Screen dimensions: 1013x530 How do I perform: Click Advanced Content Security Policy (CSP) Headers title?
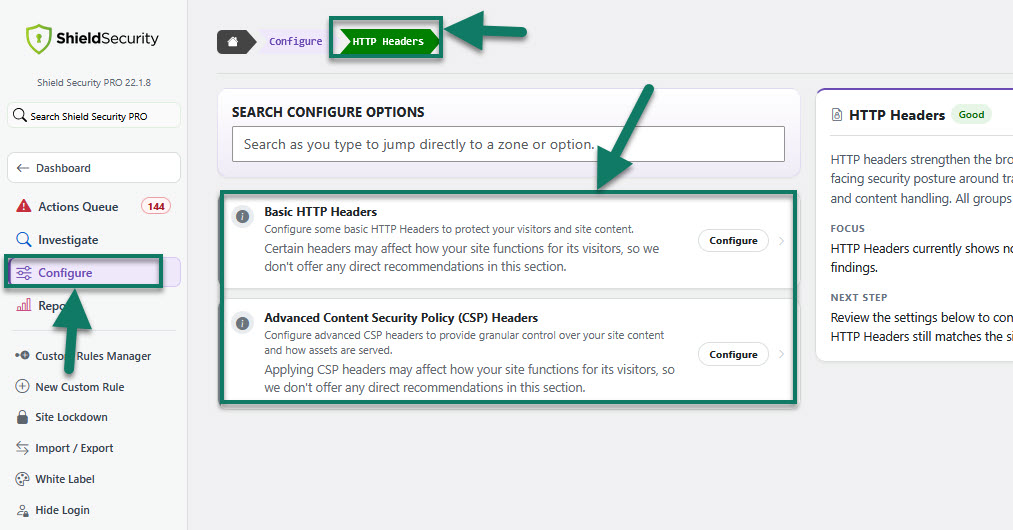pyautogui.click(x=401, y=317)
